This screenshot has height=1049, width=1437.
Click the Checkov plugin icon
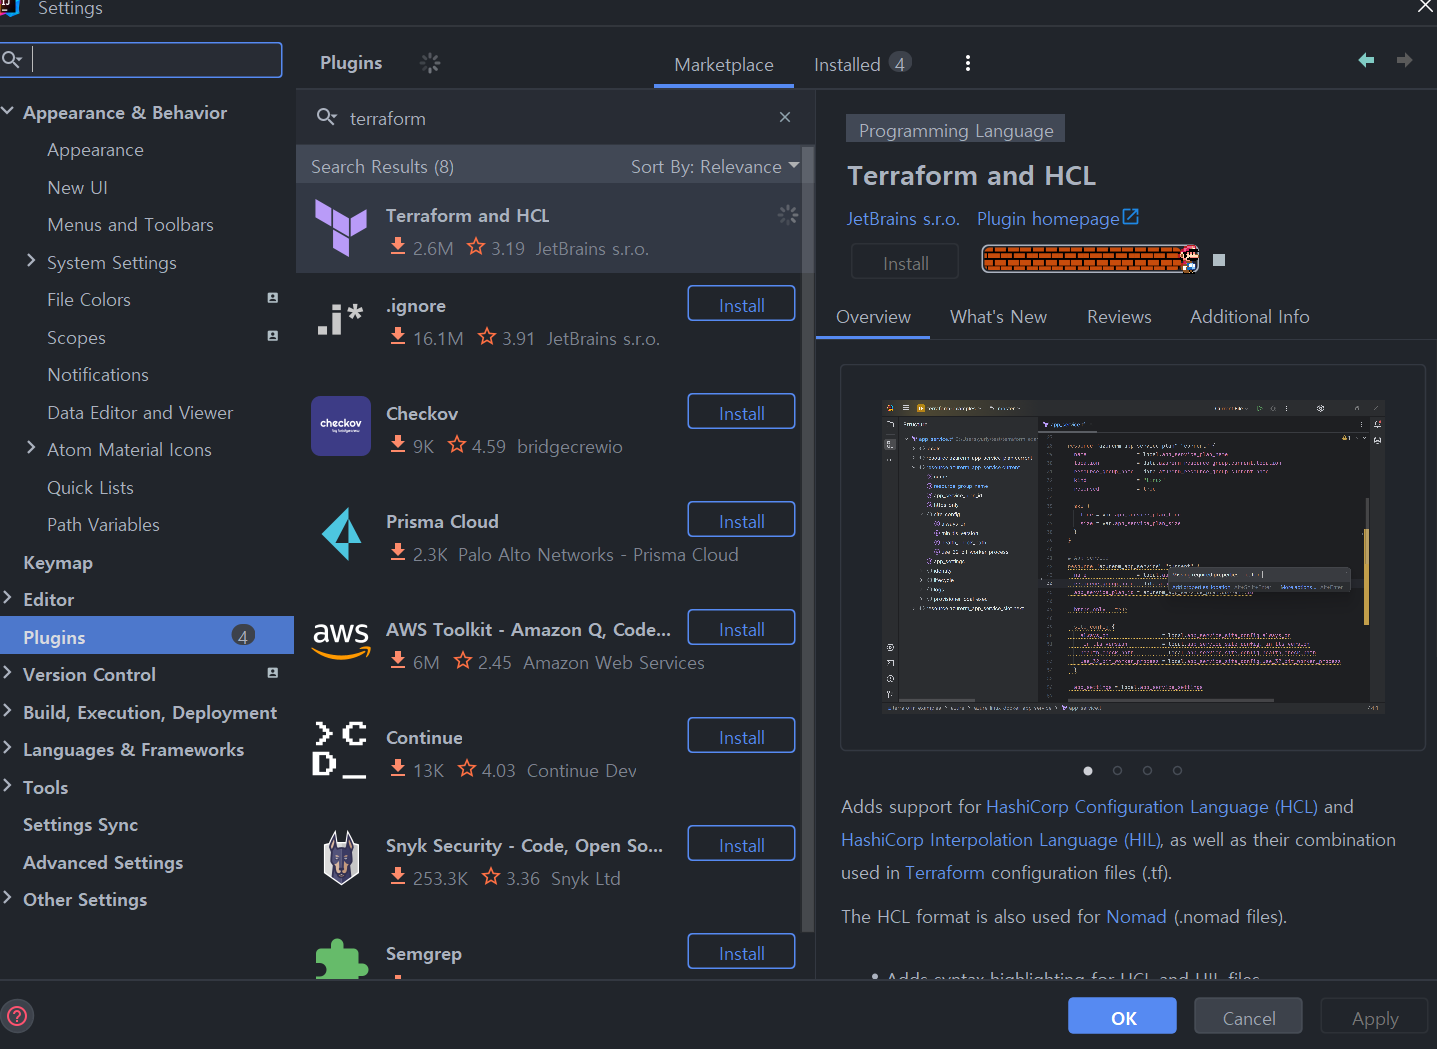click(341, 426)
